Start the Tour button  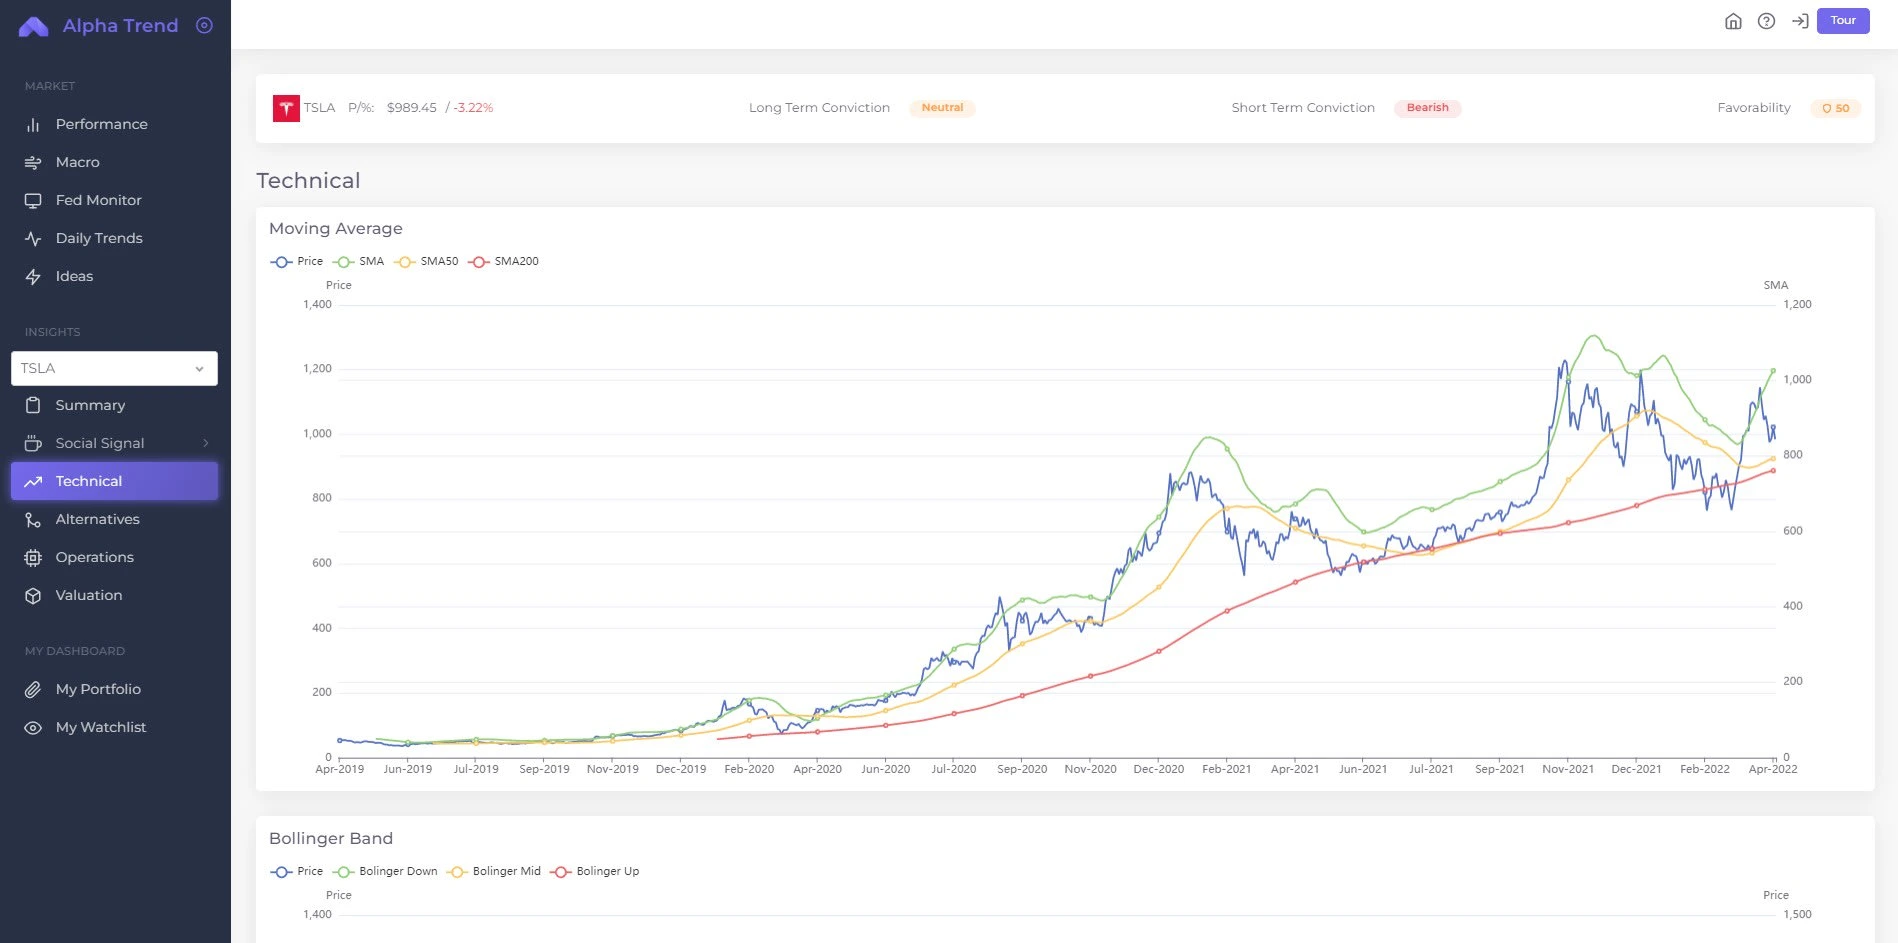point(1843,20)
